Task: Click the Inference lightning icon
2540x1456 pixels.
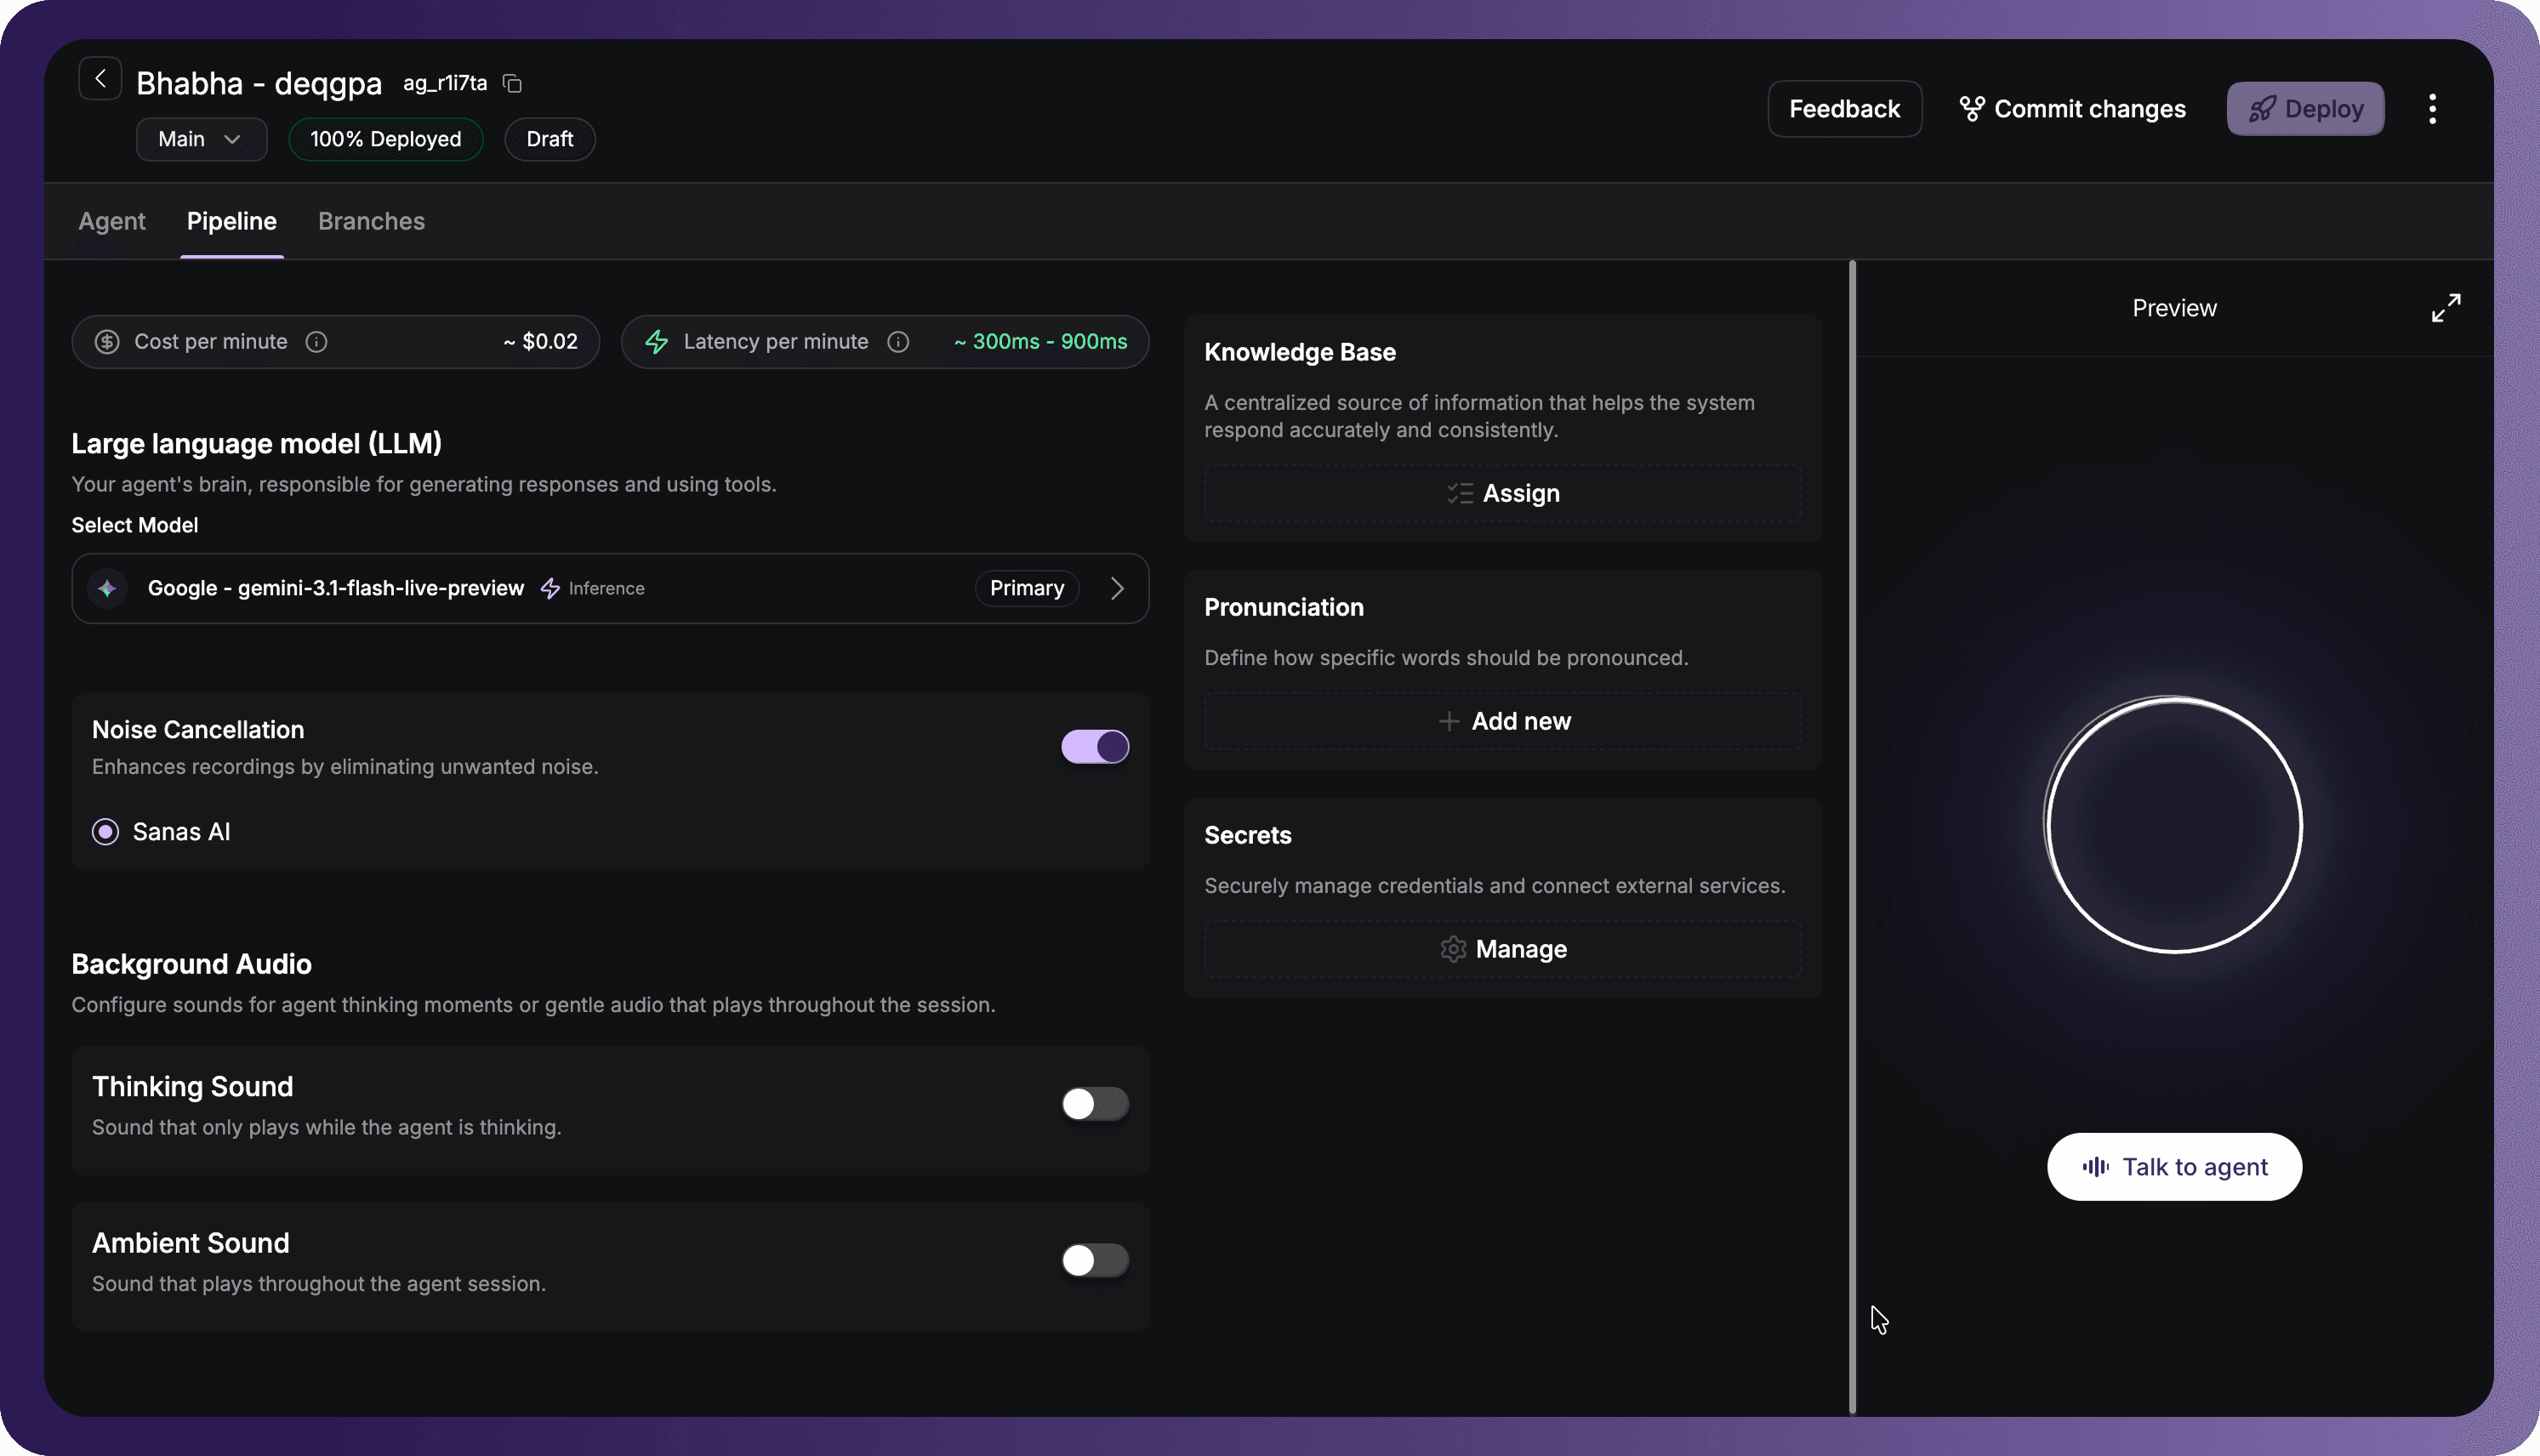Action: [550, 588]
